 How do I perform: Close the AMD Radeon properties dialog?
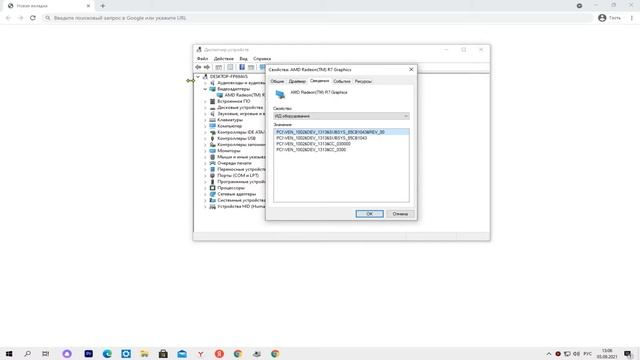[x=411, y=70]
